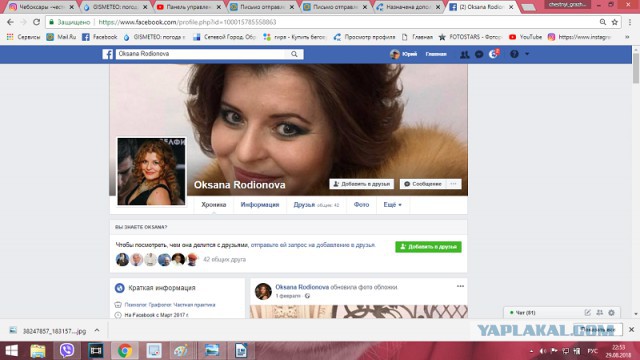
Task: Open Facebook bookmark in bookmarks bar
Action: tap(100, 37)
